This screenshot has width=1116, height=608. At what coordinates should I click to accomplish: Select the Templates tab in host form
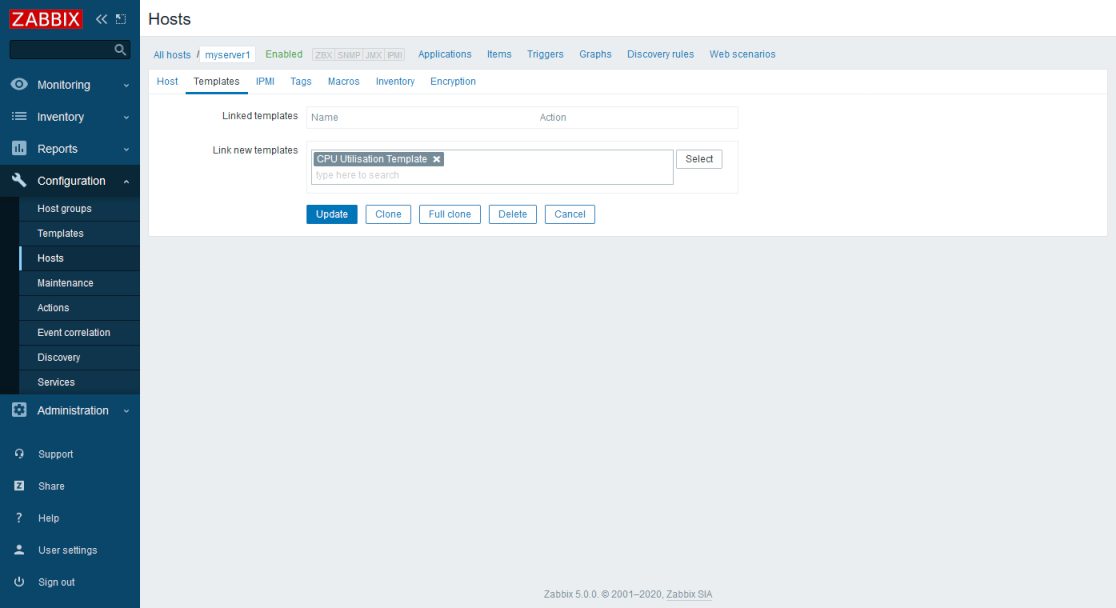click(x=216, y=81)
